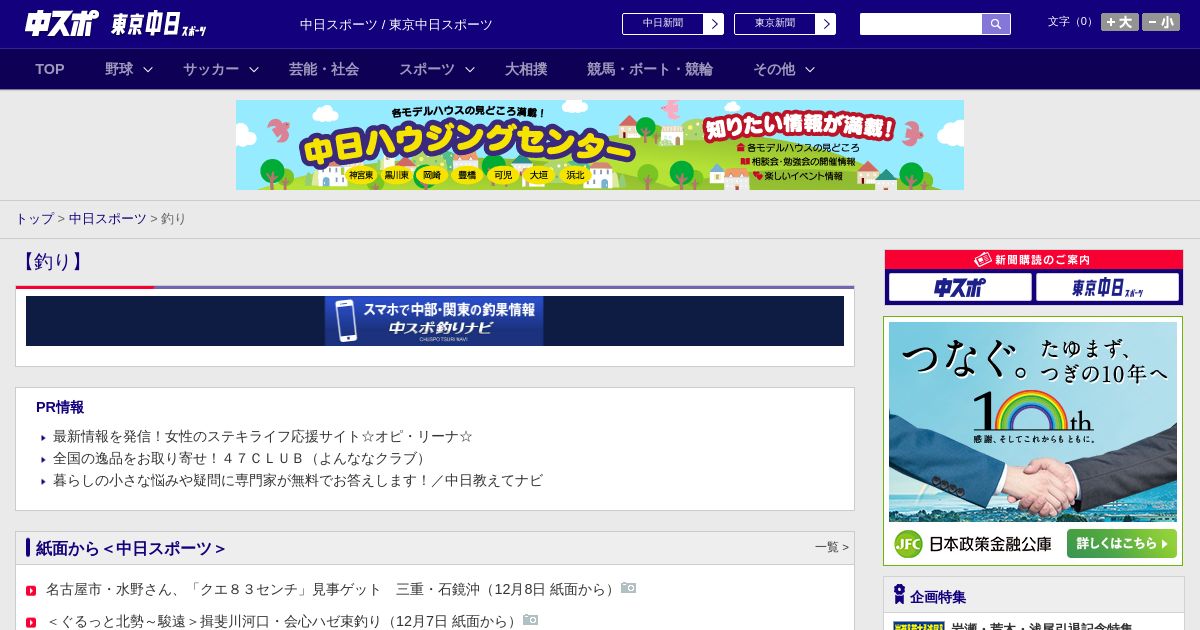Image resolution: width=1200 pixels, height=630 pixels.
Task: Click photo icon beside ハゼ束釣り article
Action: [x=530, y=620]
